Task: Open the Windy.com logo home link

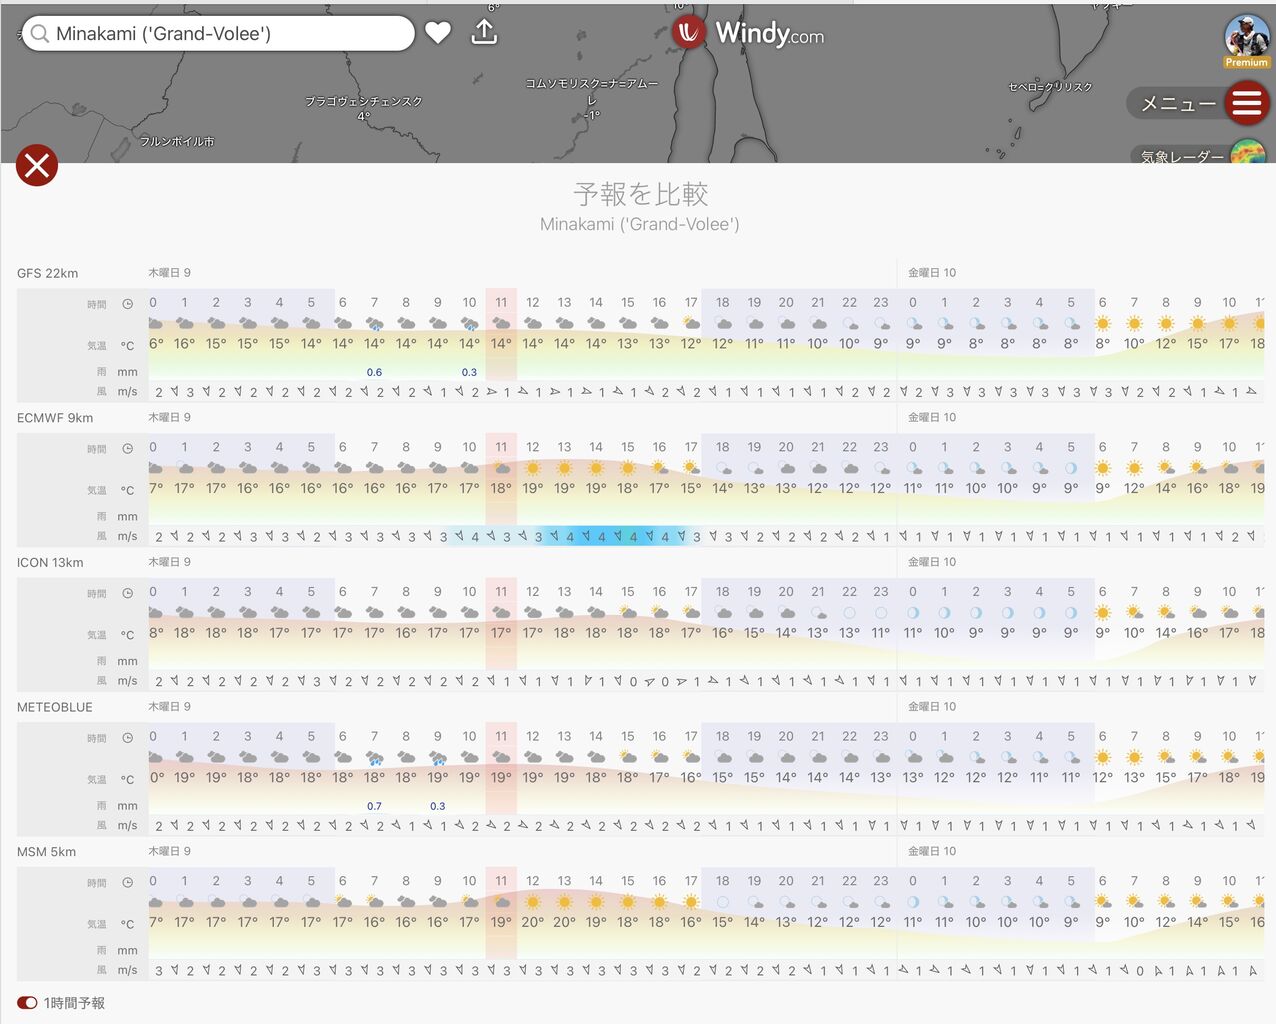Action: [750, 33]
